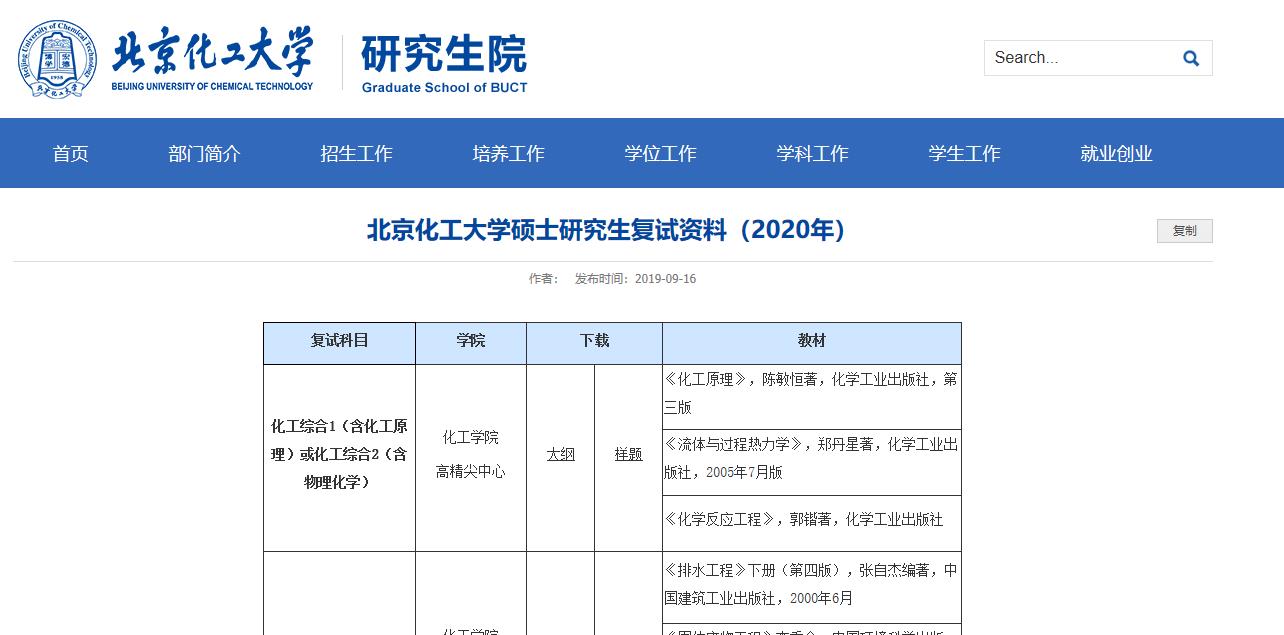Open the 首页 menu item
The width and height of the screenshot is (1284, 635).
pos(71,153)
